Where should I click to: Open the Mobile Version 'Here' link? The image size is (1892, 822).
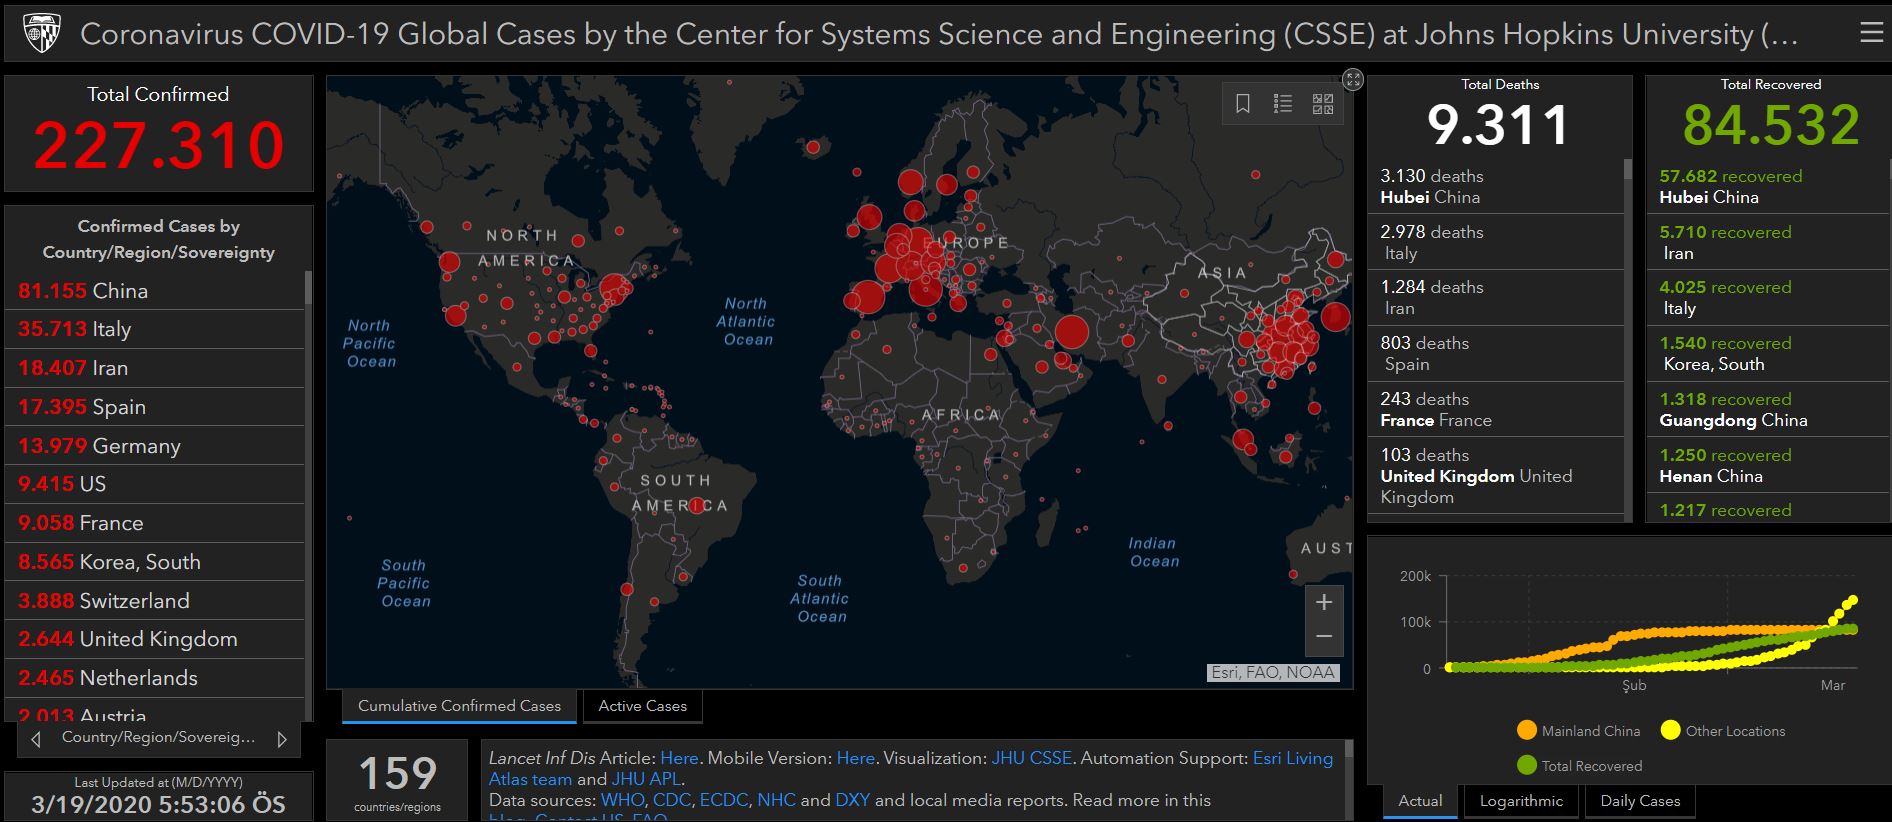coord(855,758)
